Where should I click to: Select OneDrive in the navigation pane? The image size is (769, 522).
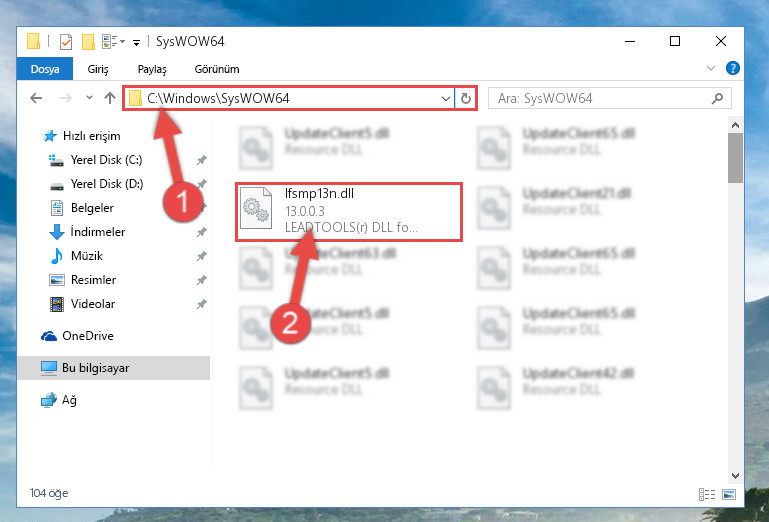tap(88, 336)
